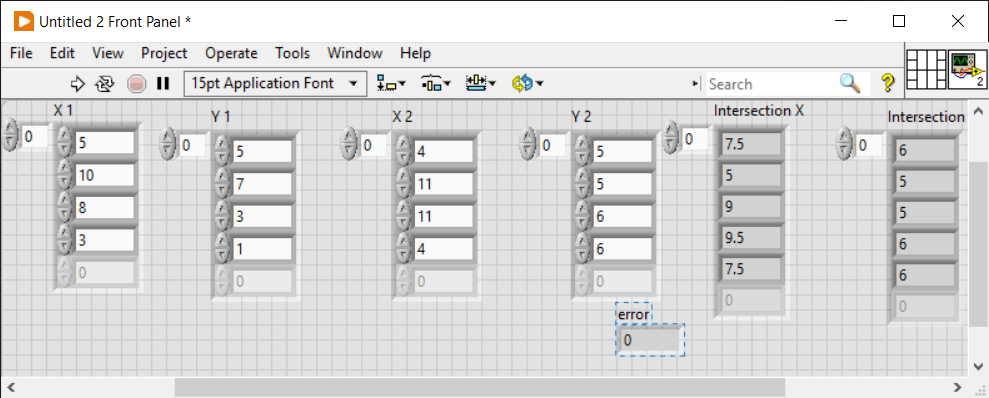Click horizontal scrollbar left arrow
Image resolution: width=989 pixels, height=398 pixels.
point(10,387)
